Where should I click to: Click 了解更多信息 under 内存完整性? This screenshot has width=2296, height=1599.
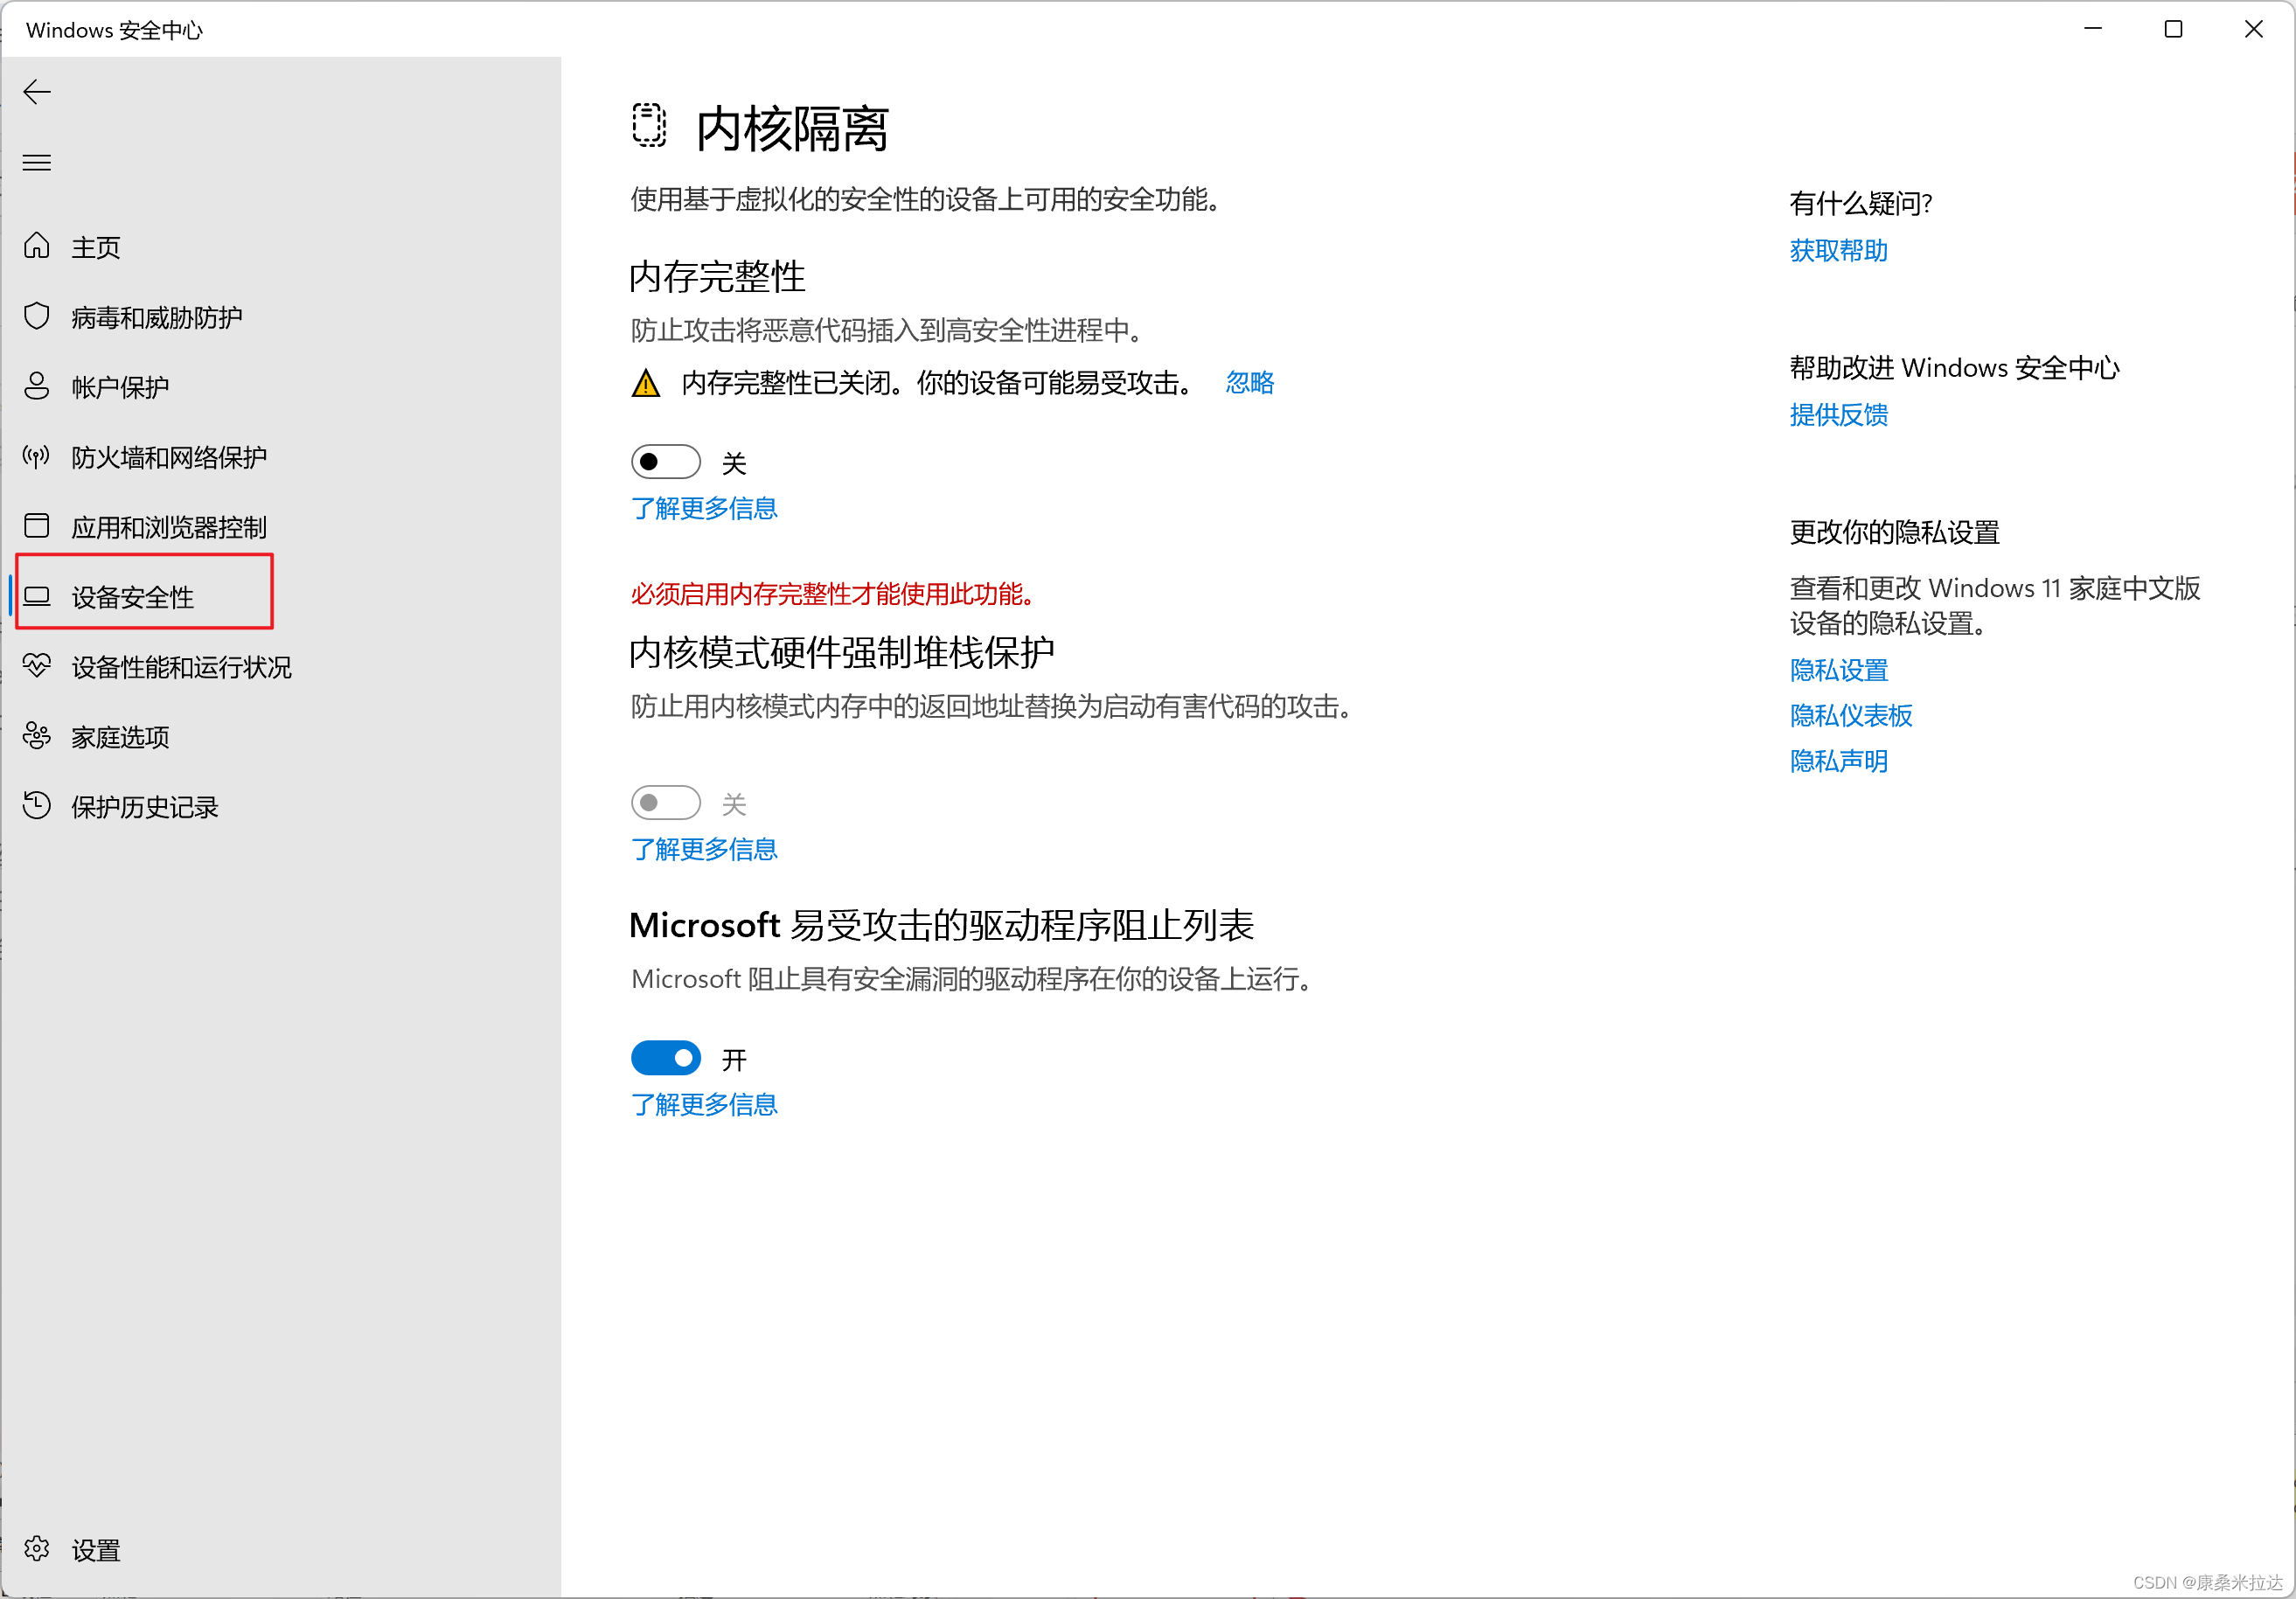pos(704,509)
